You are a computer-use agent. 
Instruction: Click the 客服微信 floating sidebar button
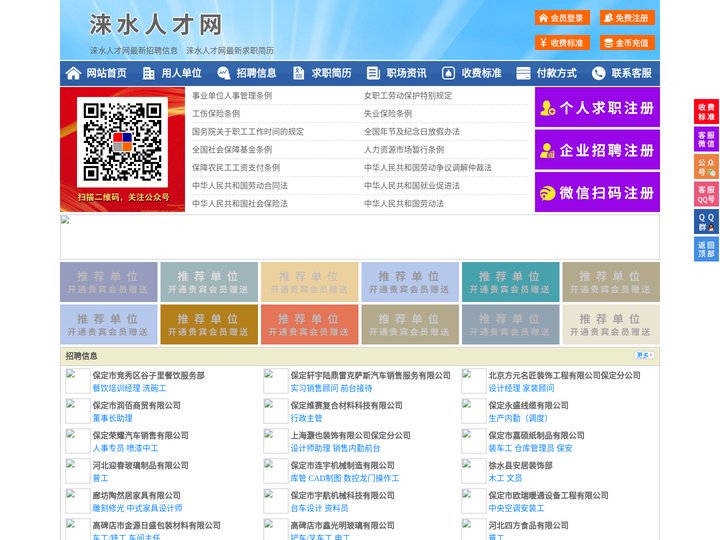pos(706,139)
